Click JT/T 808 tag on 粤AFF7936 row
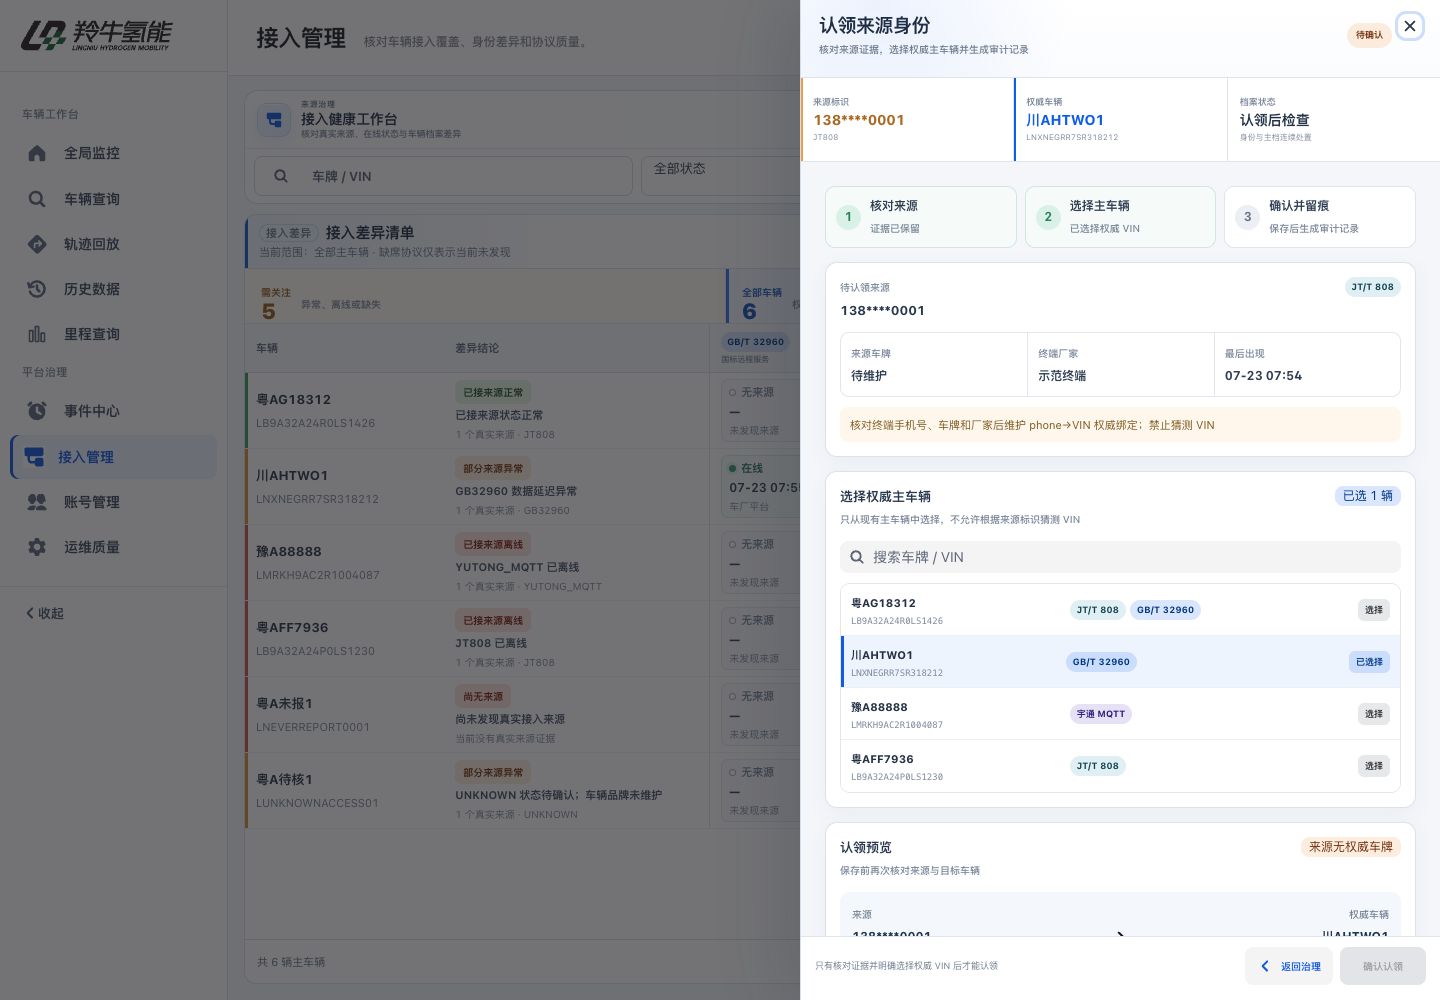Viewport: 1440px width, 1000px height. coord(1097,766)
